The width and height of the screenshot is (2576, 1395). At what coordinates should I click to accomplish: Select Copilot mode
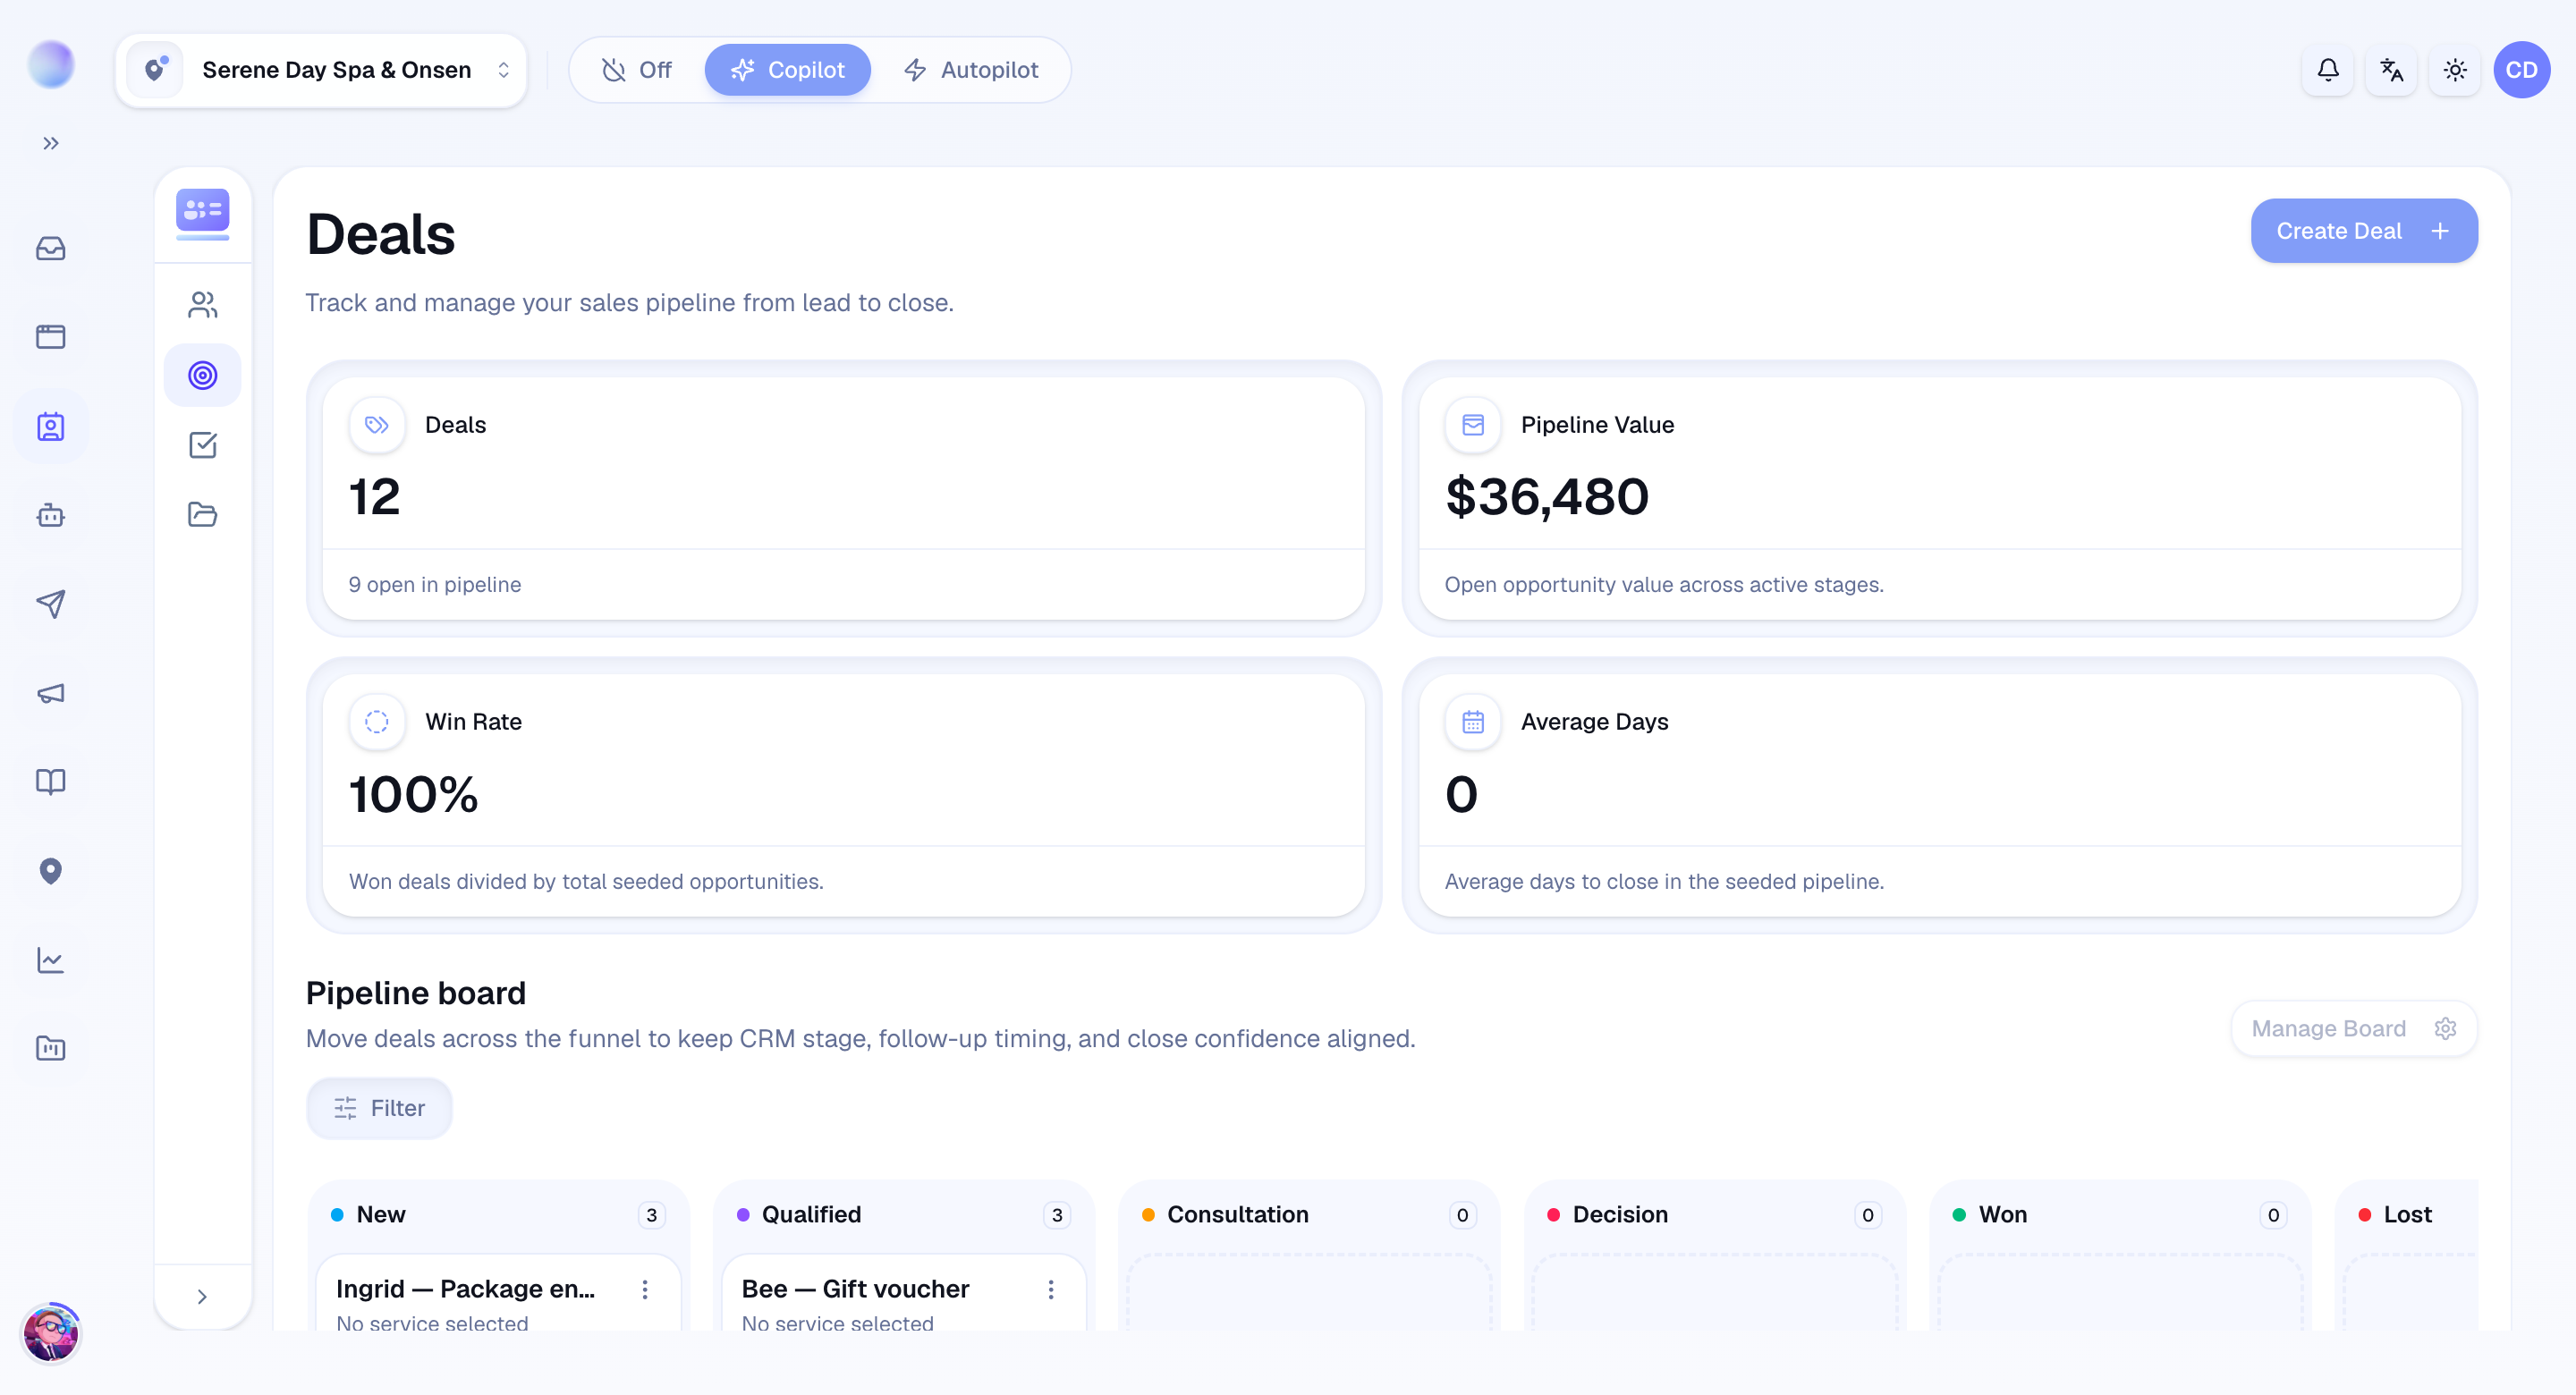pos(788,70)
